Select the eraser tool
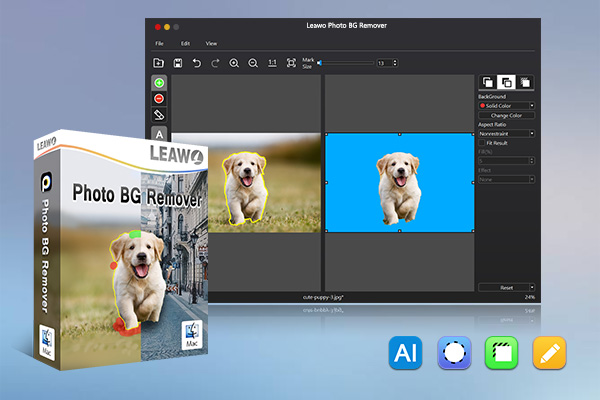Viewport: 600px width, 400px height. click(x=159, y=115)
